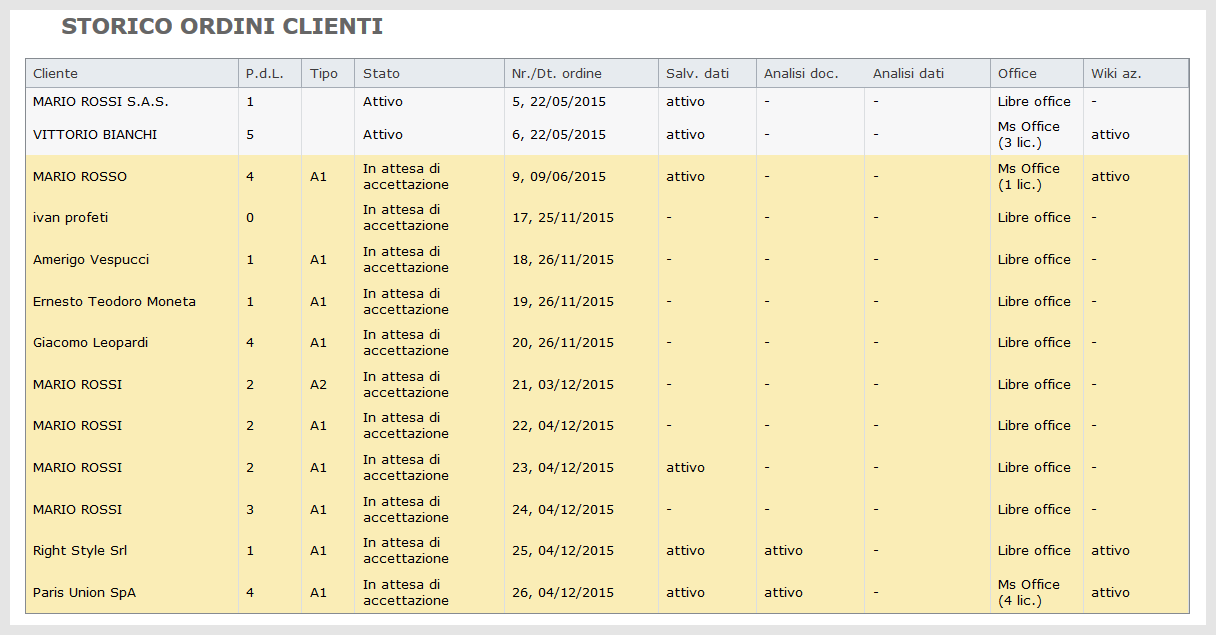Select the Paris Union SpA row
The width and height of the screenshot is (1216, 635).
(x=607, y=593)
